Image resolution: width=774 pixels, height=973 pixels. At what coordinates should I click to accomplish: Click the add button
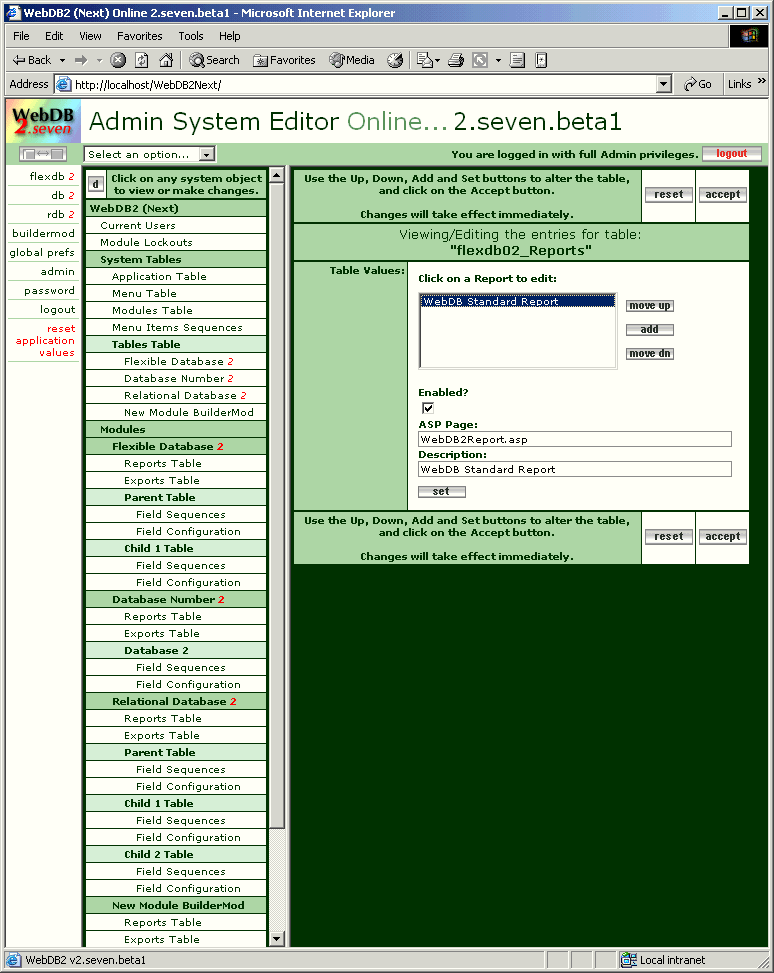[649, 330]
